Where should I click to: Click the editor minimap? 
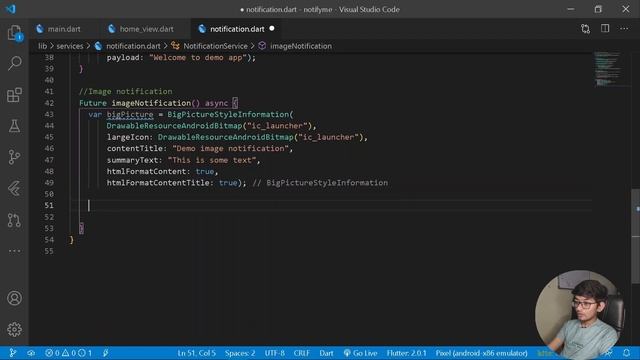[x=609, y=69]
